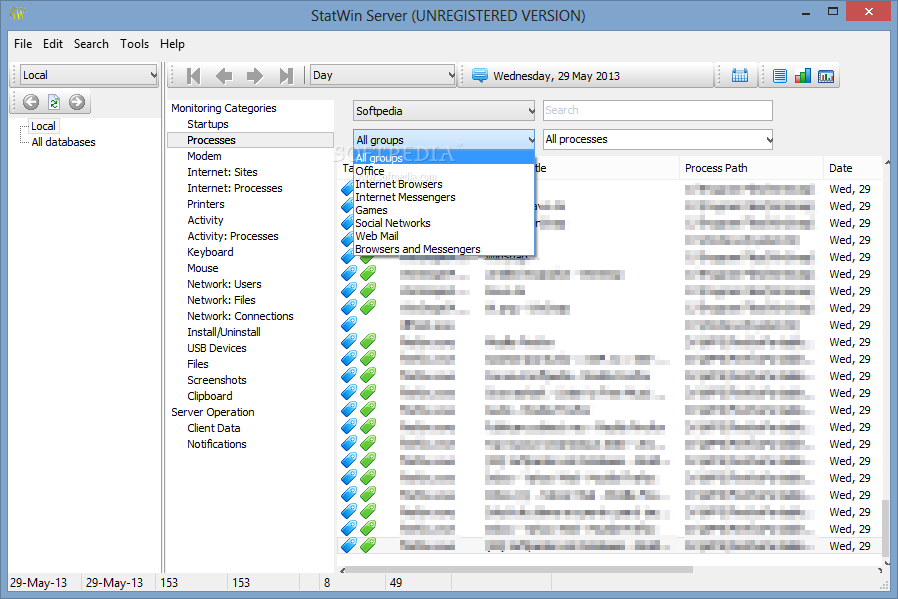Screen dimensions: 898x599
Task: Click the back arrow in left panel
Action: pos(31,102)
